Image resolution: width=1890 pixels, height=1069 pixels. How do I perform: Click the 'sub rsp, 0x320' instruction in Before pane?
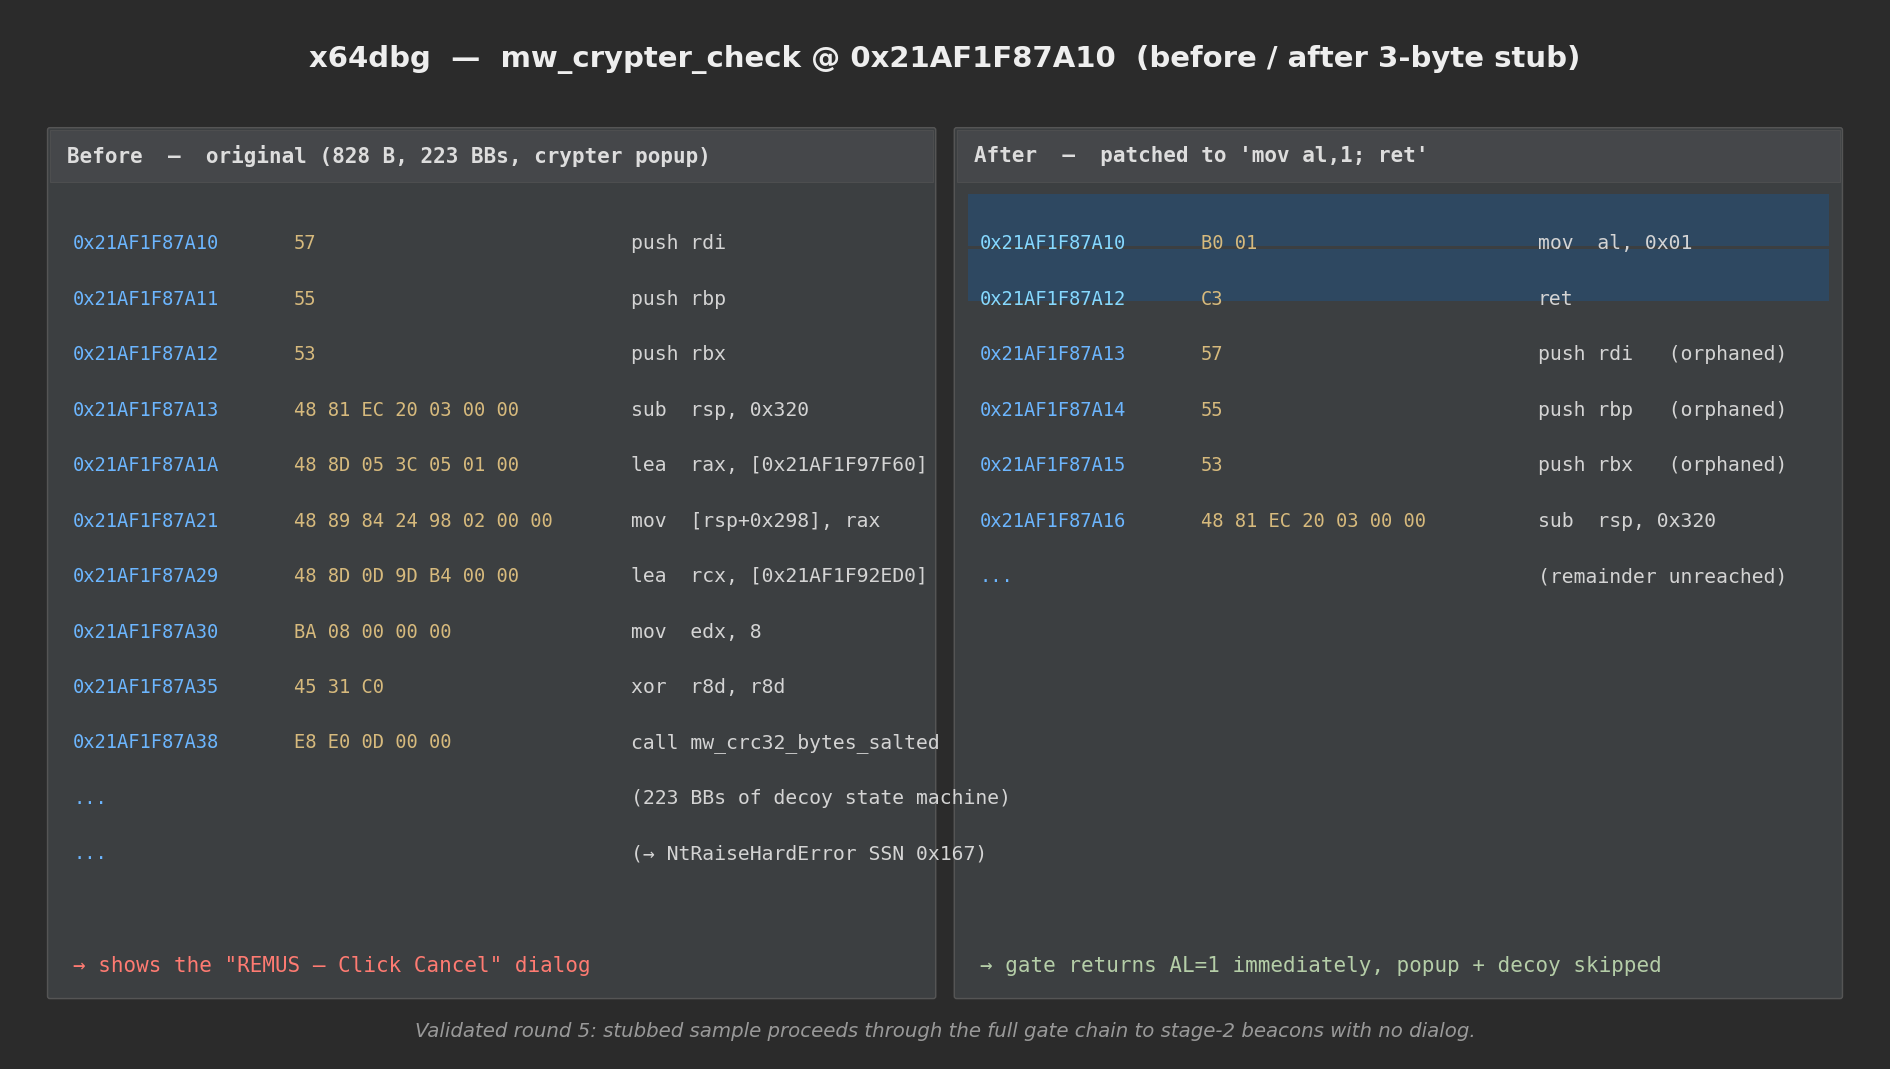tap(720, 409)
